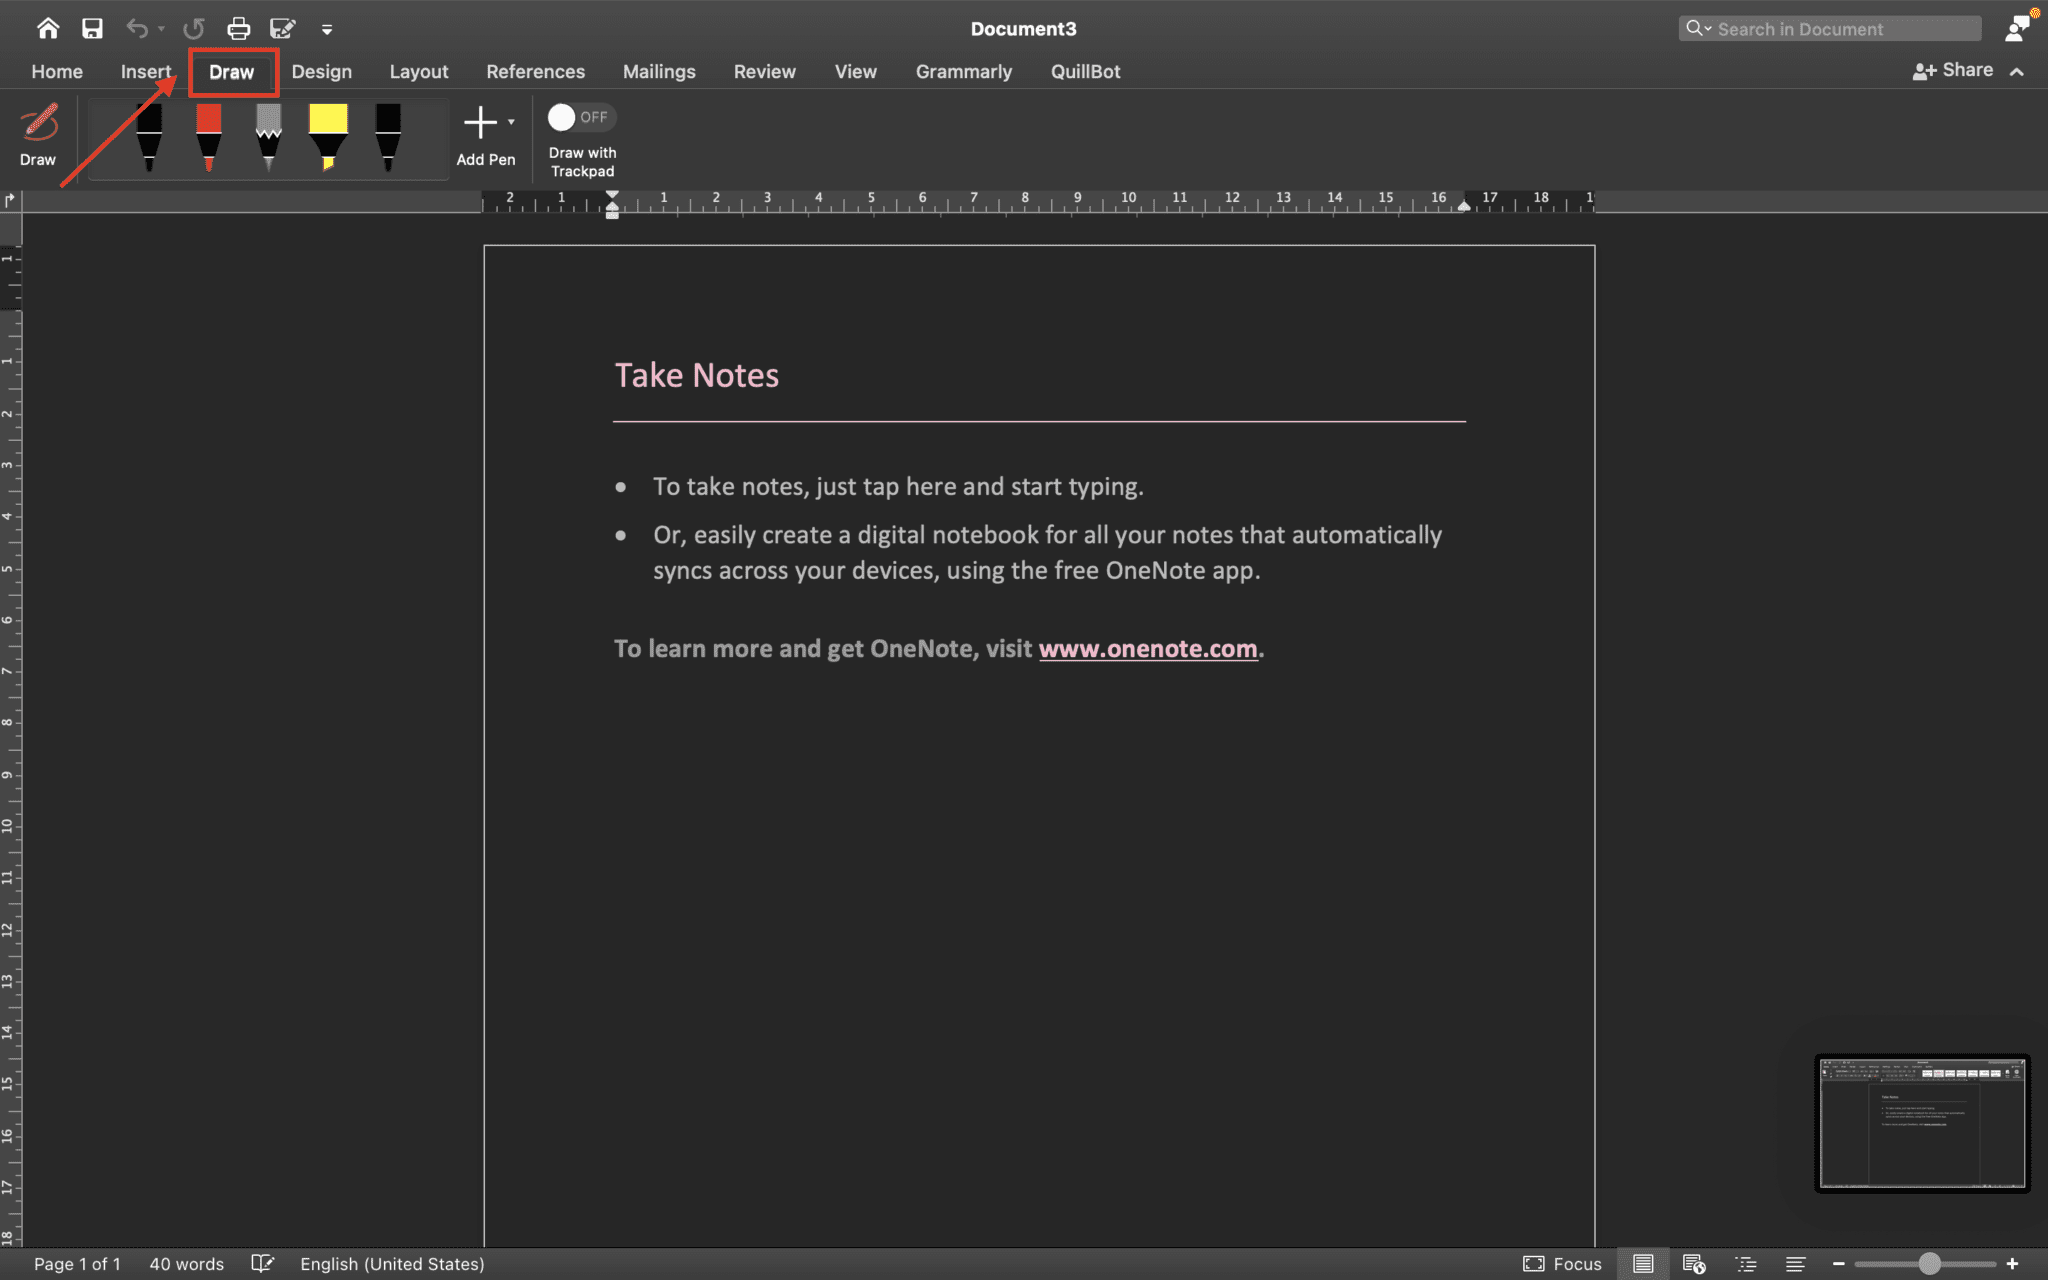Screen dimensions: 2048x1280
Task: Enable Focus mode
Action: coord(1560,1263)
